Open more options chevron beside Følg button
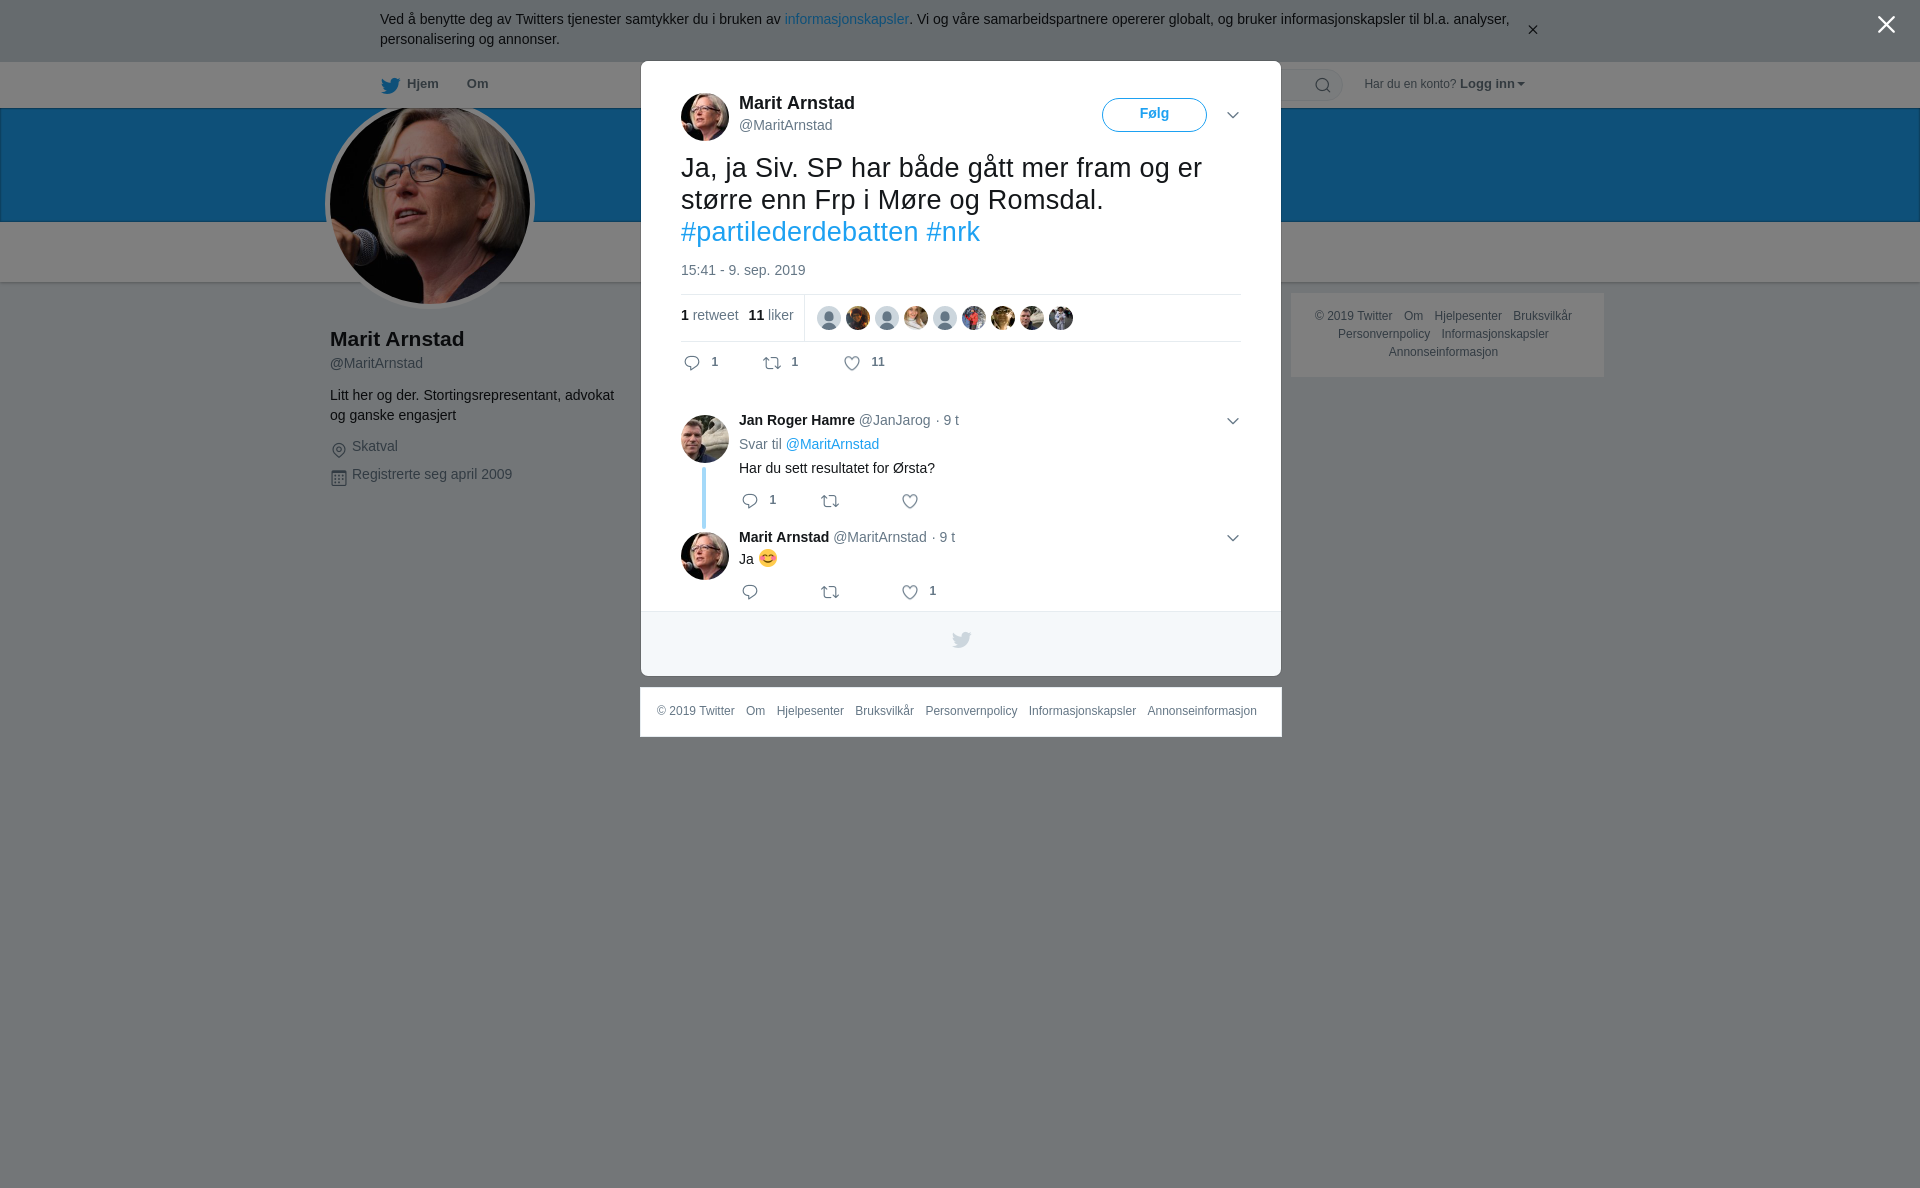This screenshot has width=1920, height=1188. (x=1233, y=115)
